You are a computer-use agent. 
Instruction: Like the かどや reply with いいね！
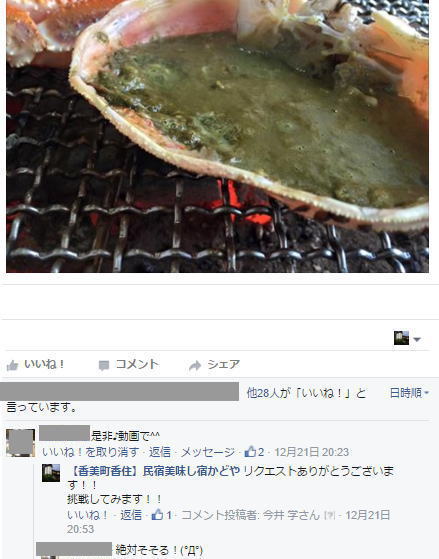pos(87,515)
